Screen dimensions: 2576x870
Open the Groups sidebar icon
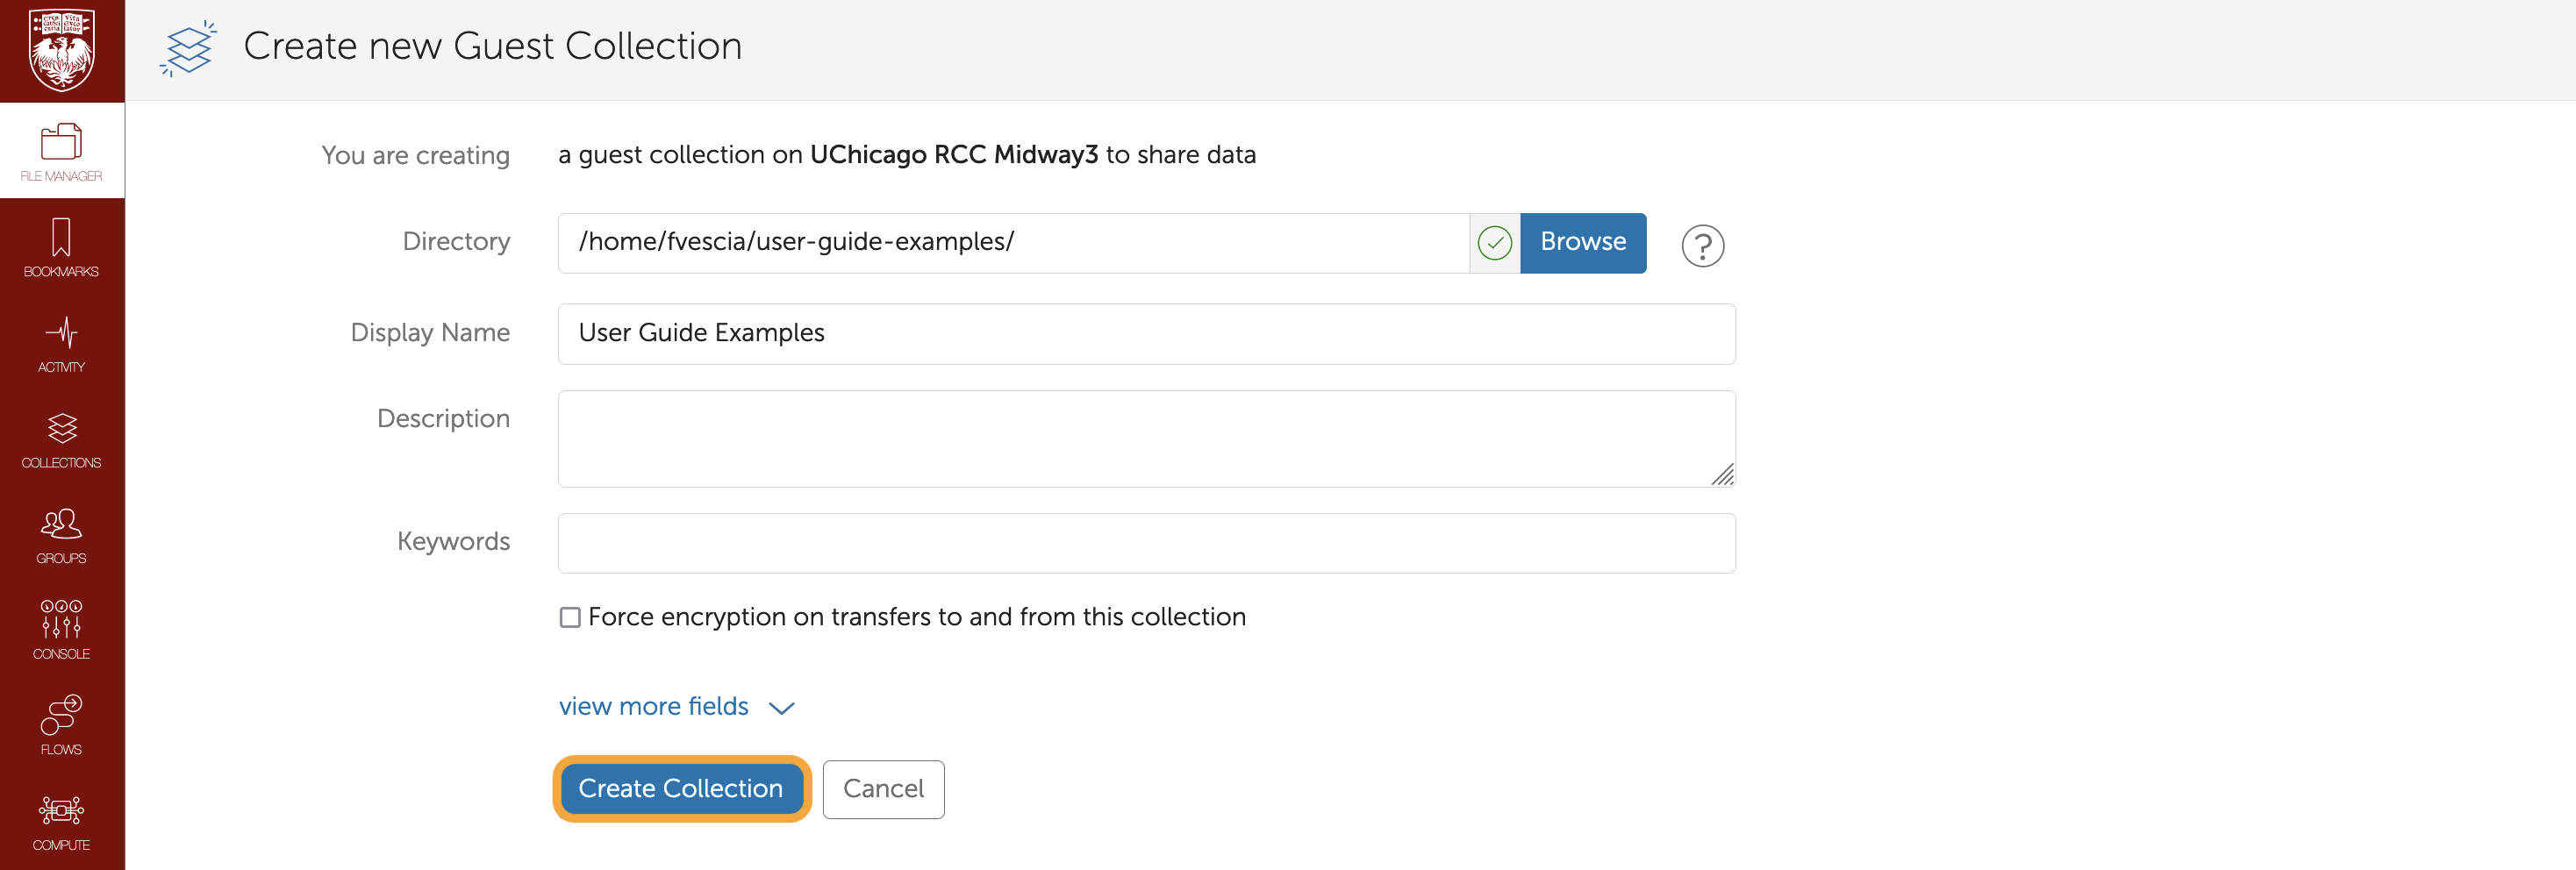pyautogui.click(x=61, y=535)
